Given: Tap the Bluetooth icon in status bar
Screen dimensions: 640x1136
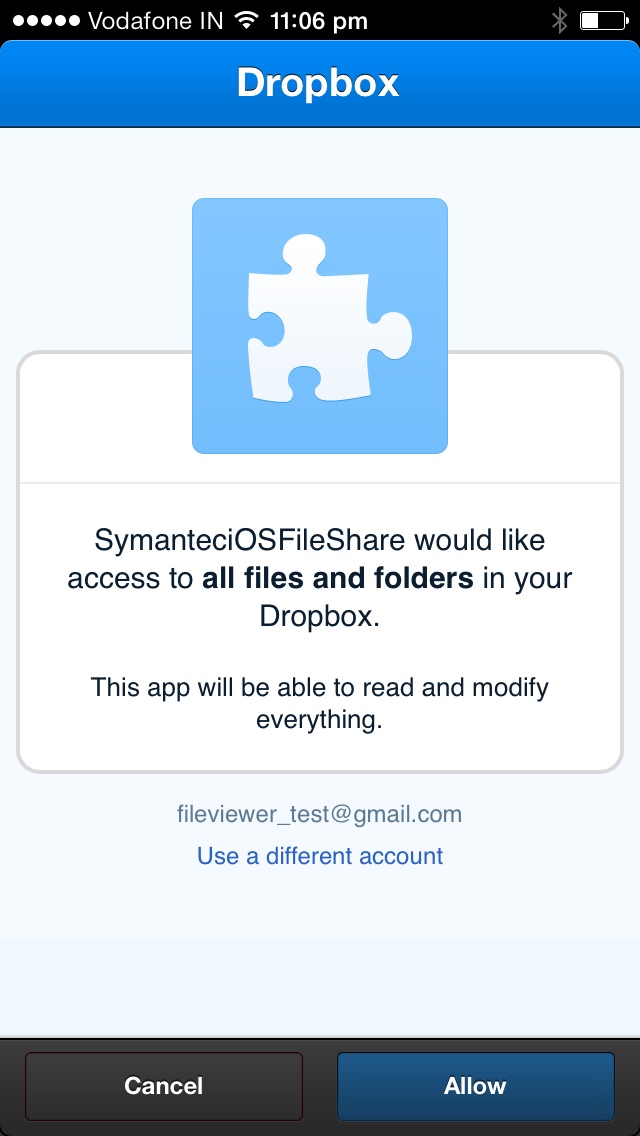Looking at the screenshot, I should click(559, 20).
